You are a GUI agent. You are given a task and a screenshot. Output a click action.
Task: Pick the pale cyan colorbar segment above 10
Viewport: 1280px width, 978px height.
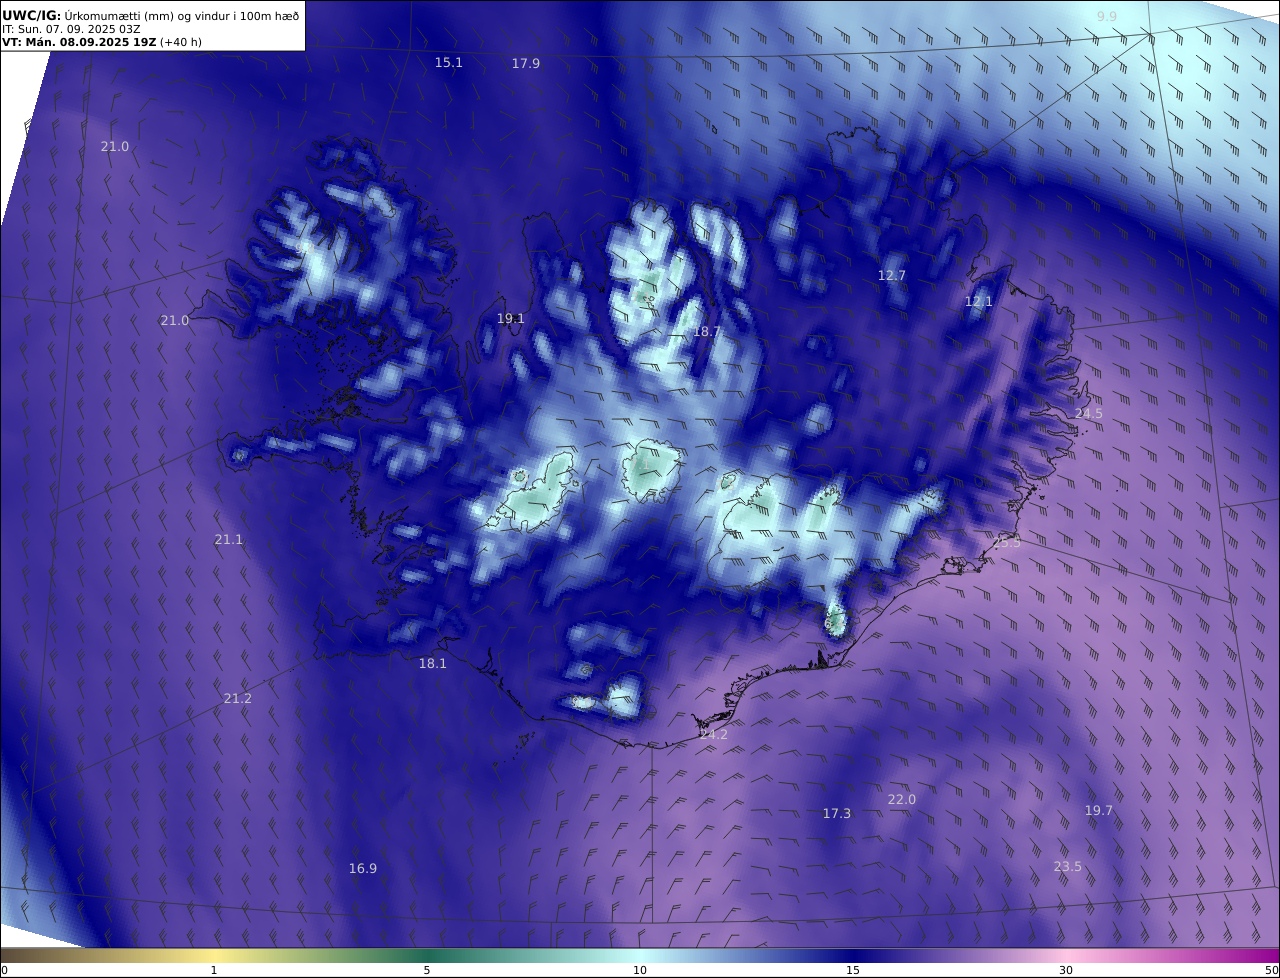[640, 955]
